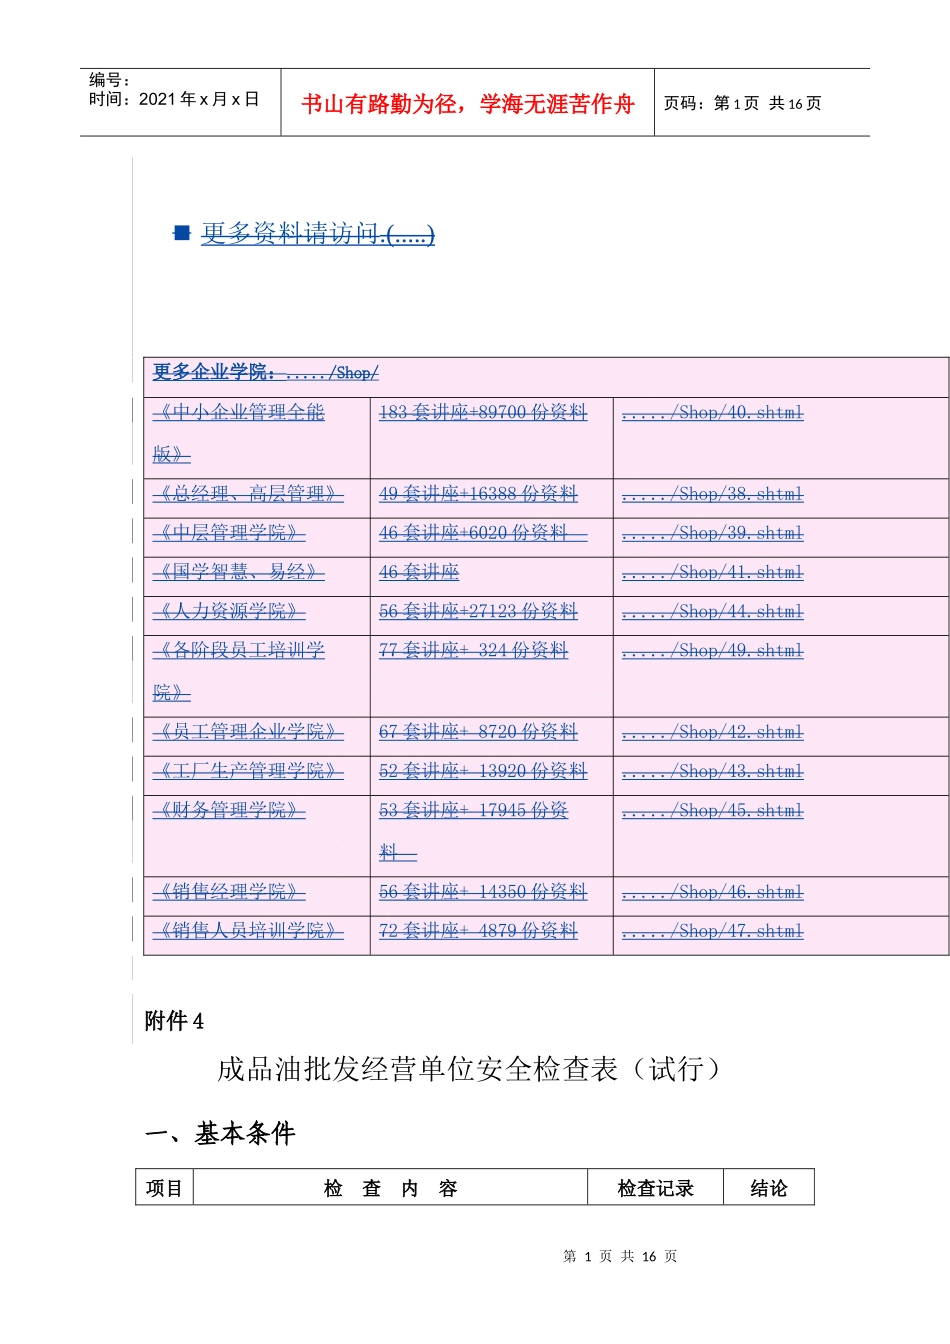This screenshot has width=950, height=1344.
Task: Click the 检查记录 table header cell
Action: pos(655,1188)
